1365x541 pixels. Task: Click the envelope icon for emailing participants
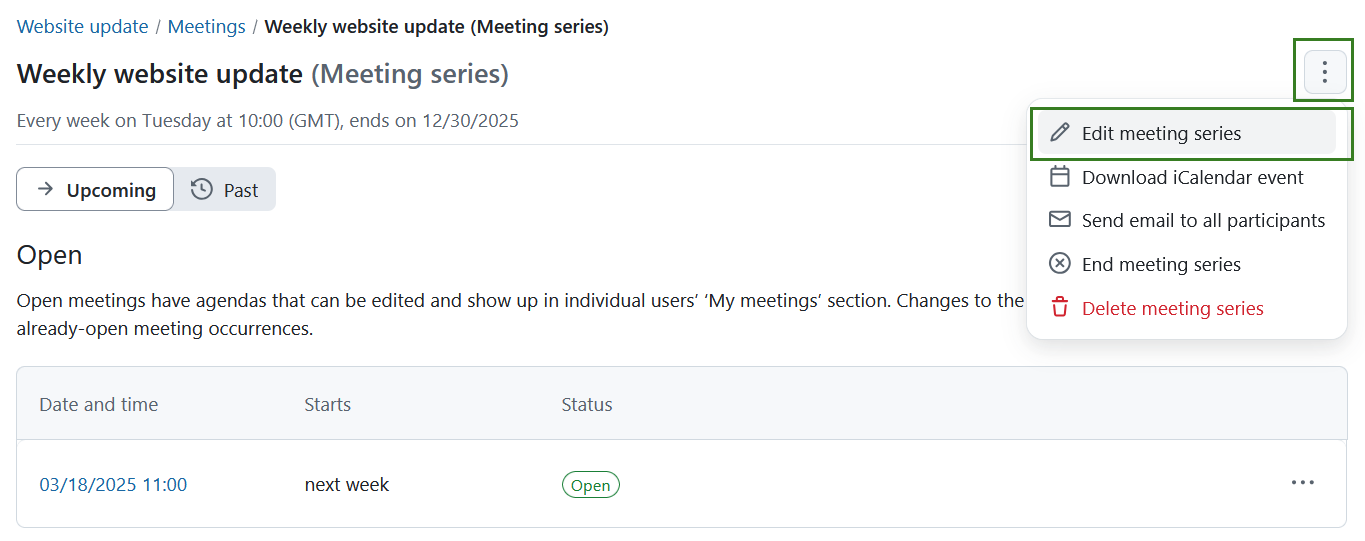click(1059, 220)
